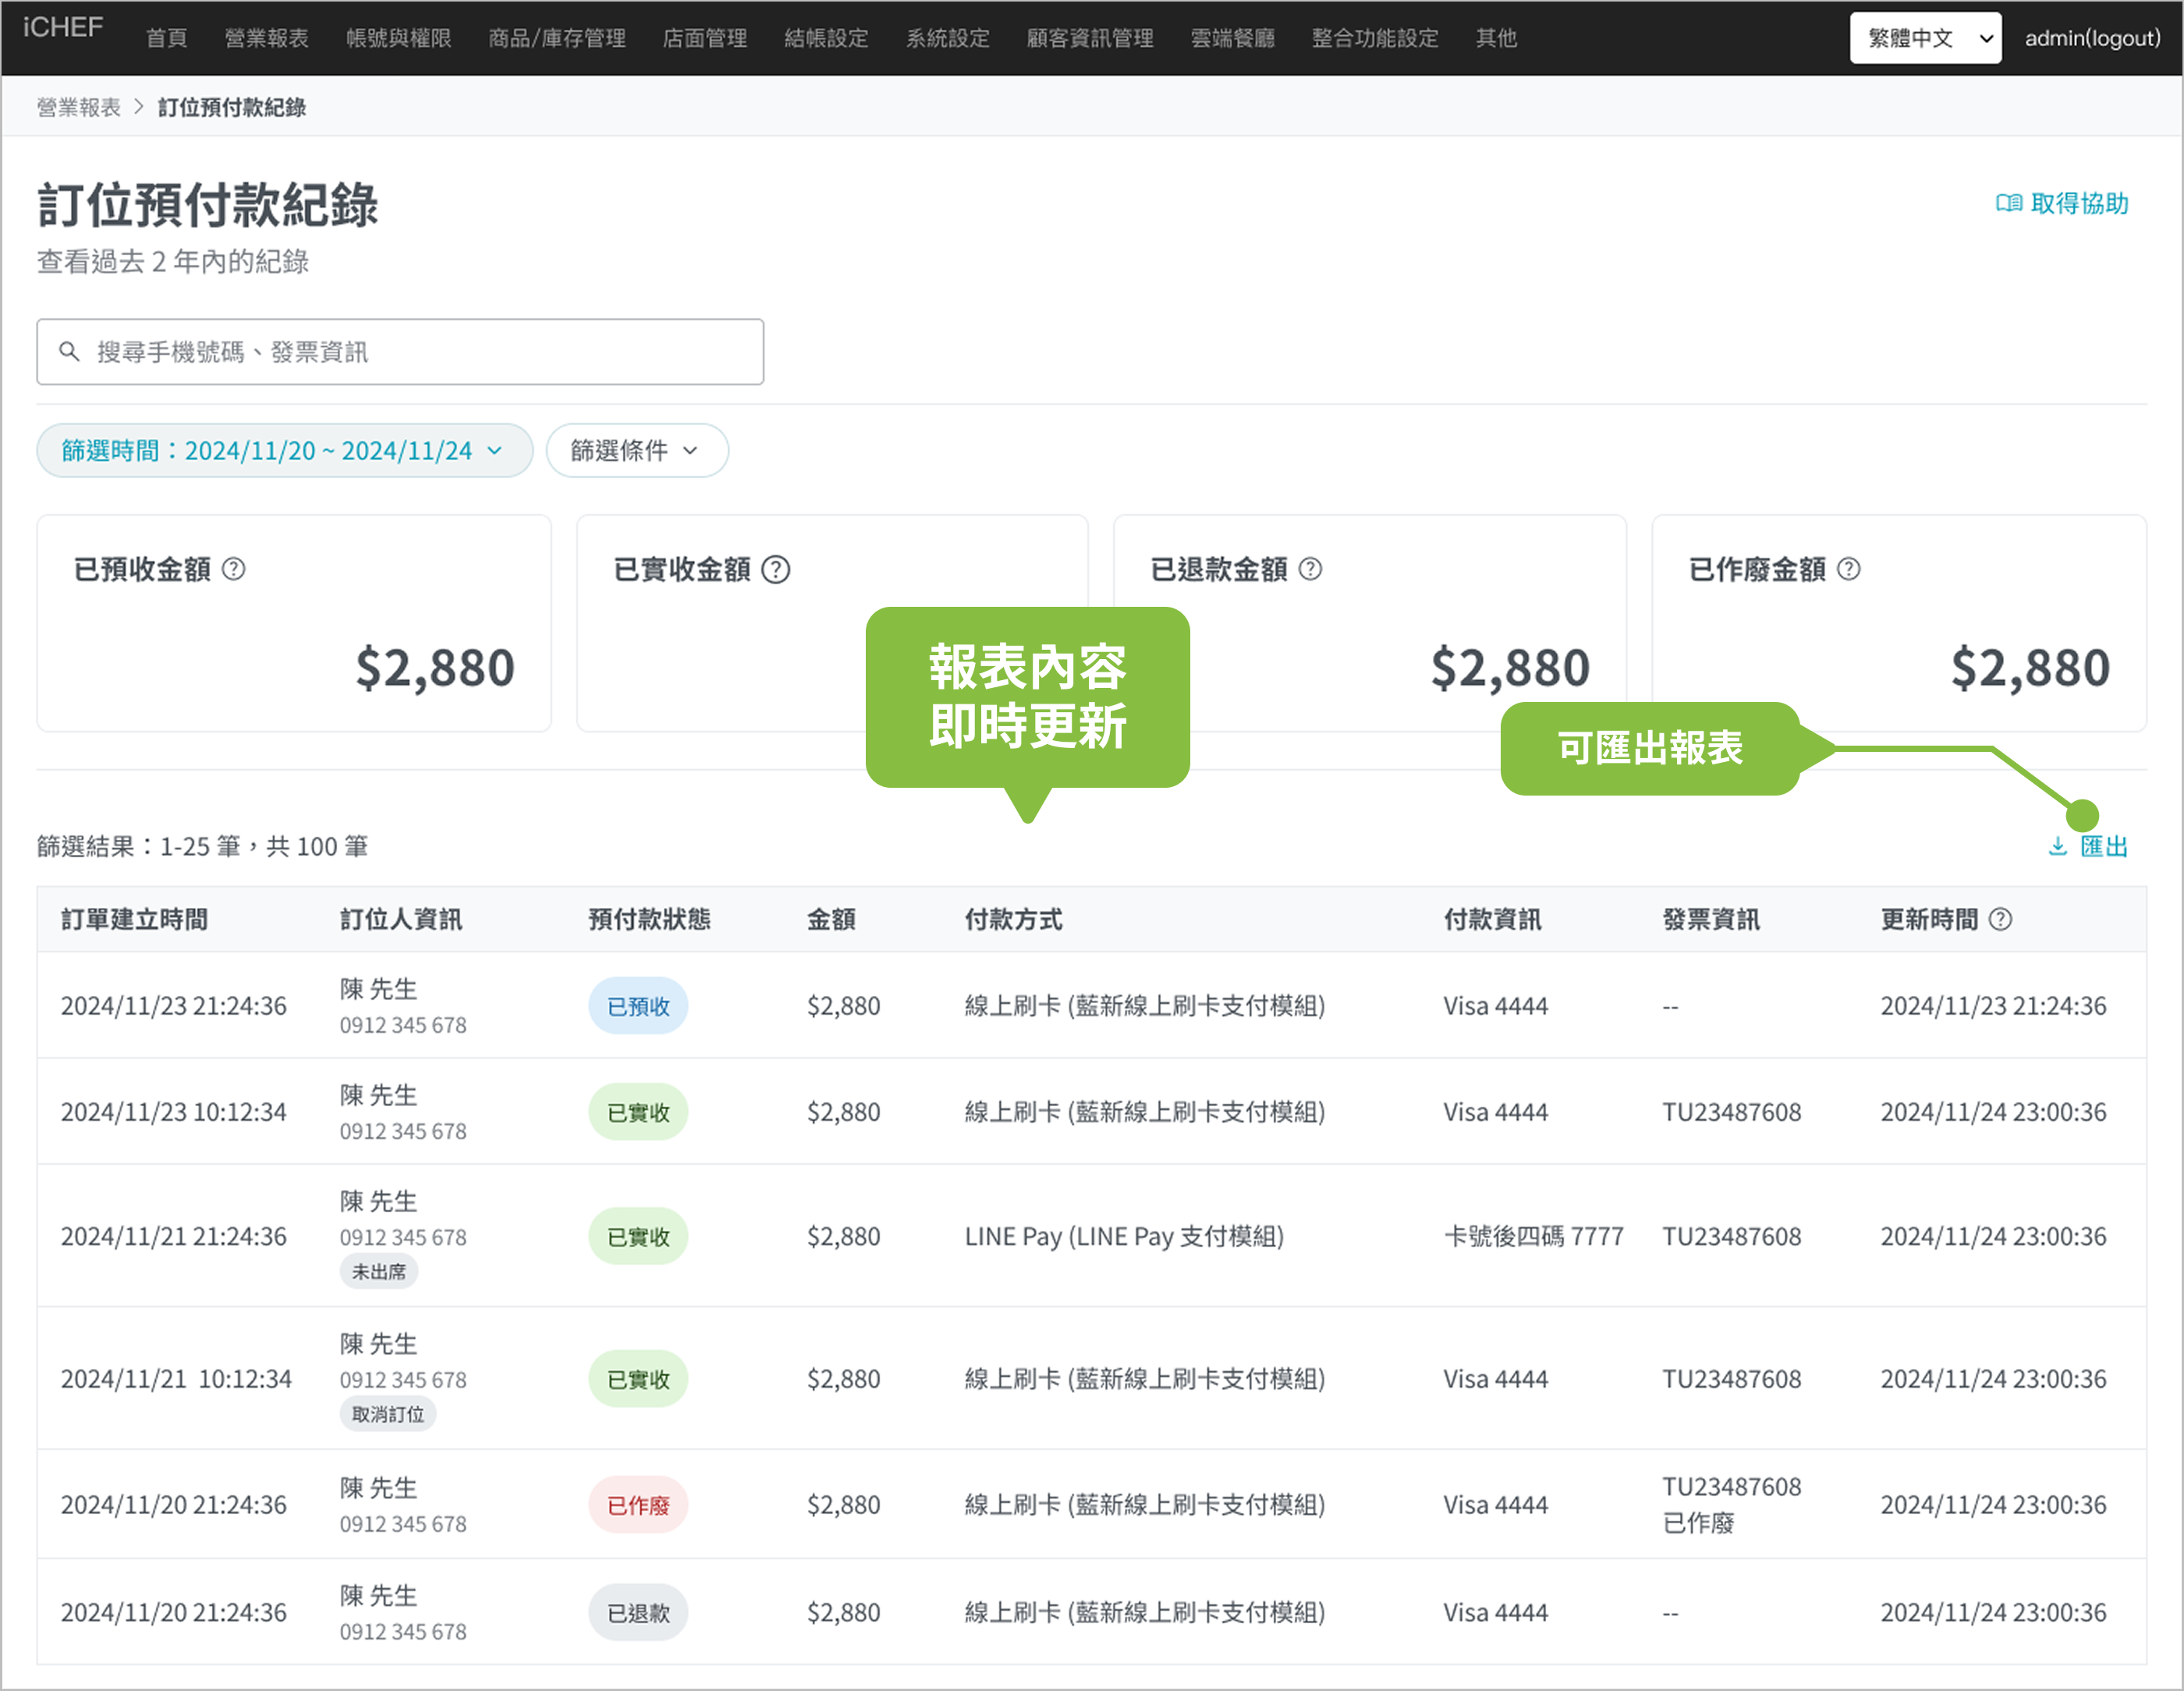
Task: Click the search magnifier icon
Action: point(69,352)
